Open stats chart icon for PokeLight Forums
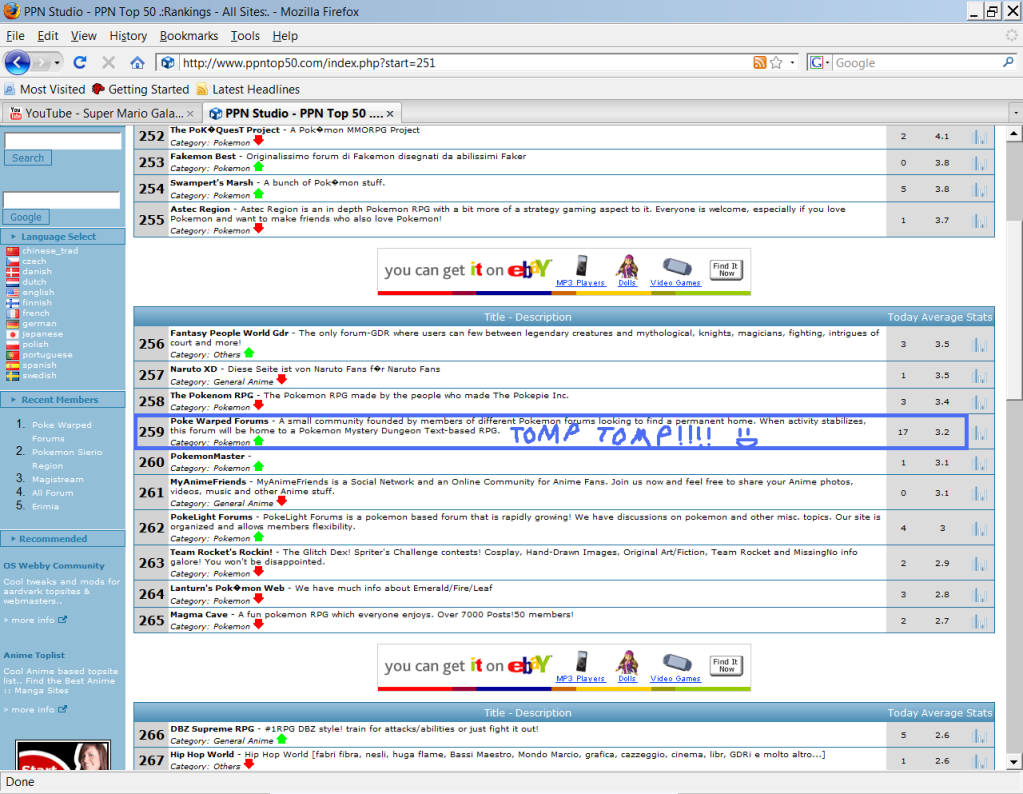The height and width of the screenshot is (794, 1023). click(980, 528)
